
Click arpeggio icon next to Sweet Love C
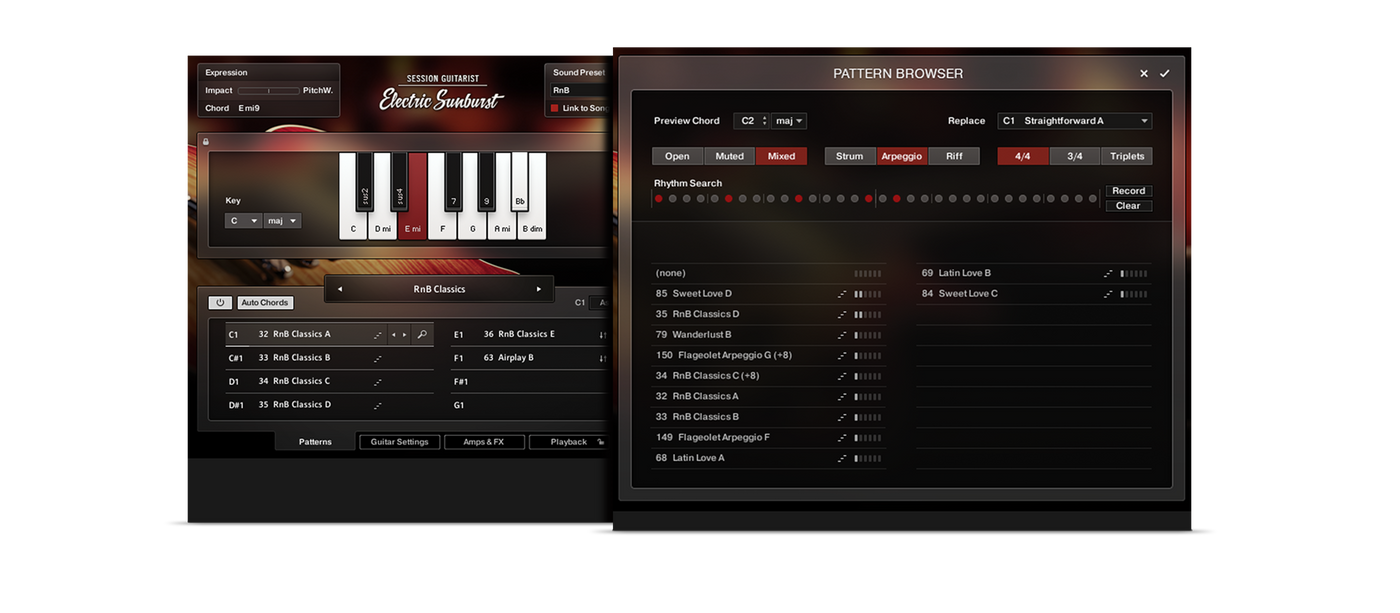(x=1108, y=294)
